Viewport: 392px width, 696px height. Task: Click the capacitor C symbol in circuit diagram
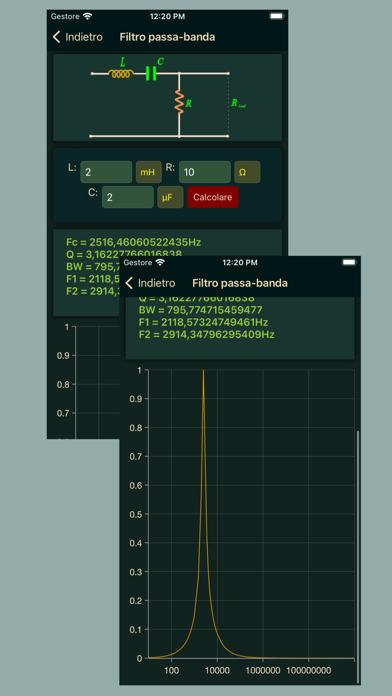pos(151,73)
